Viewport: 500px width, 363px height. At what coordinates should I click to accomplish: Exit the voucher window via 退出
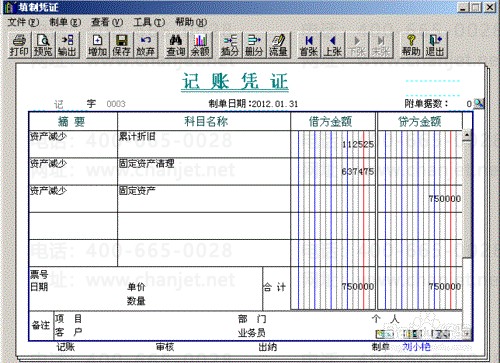435,45
